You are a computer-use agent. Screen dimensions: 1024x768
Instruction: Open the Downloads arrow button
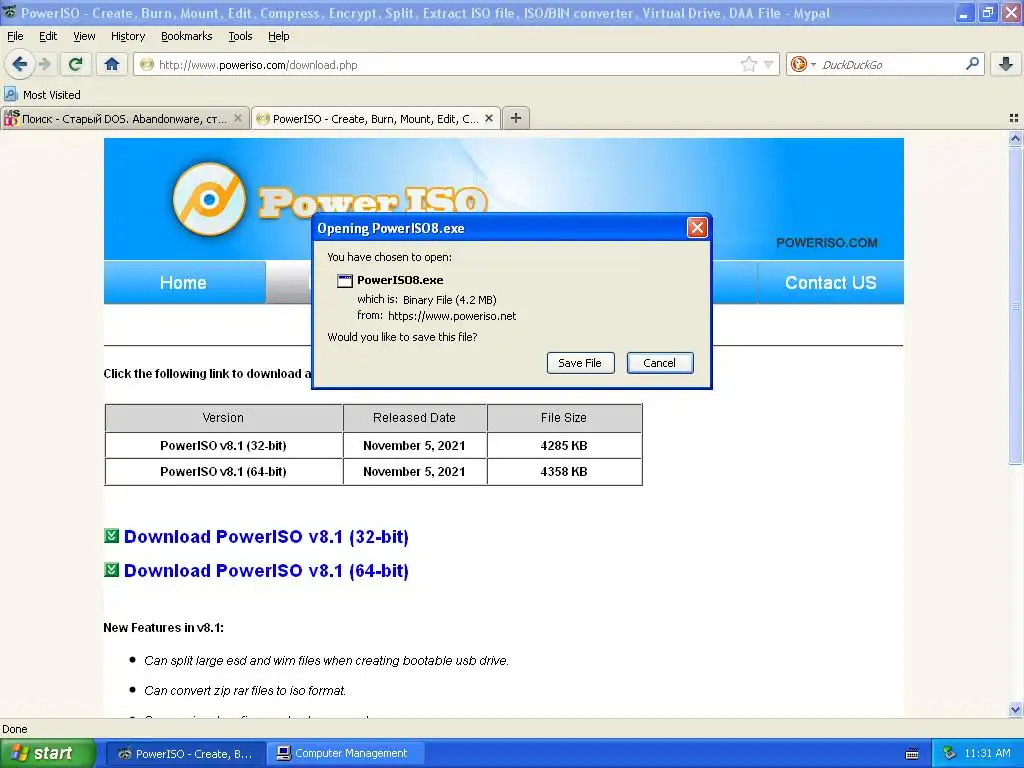[x=1006, y=64]
